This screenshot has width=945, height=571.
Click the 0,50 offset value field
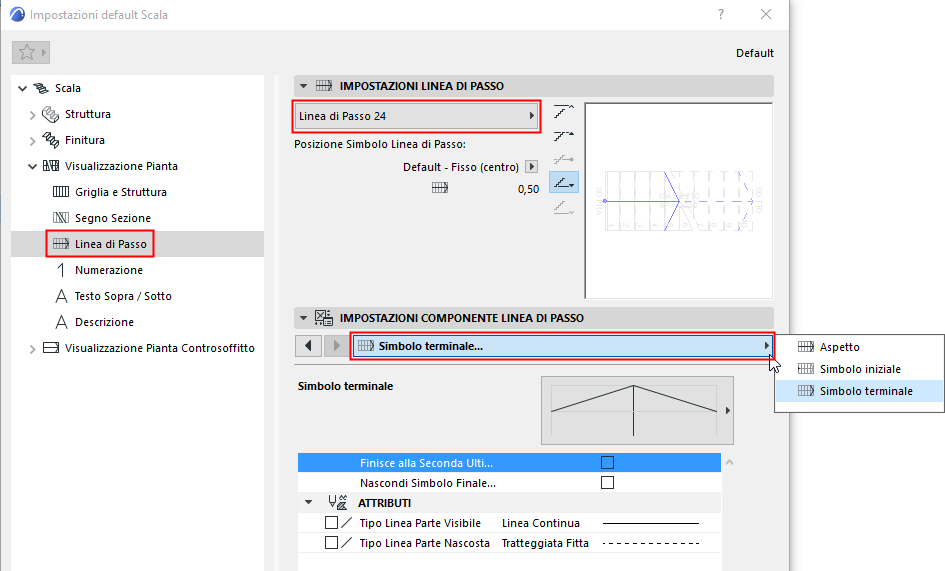point(529,189)
